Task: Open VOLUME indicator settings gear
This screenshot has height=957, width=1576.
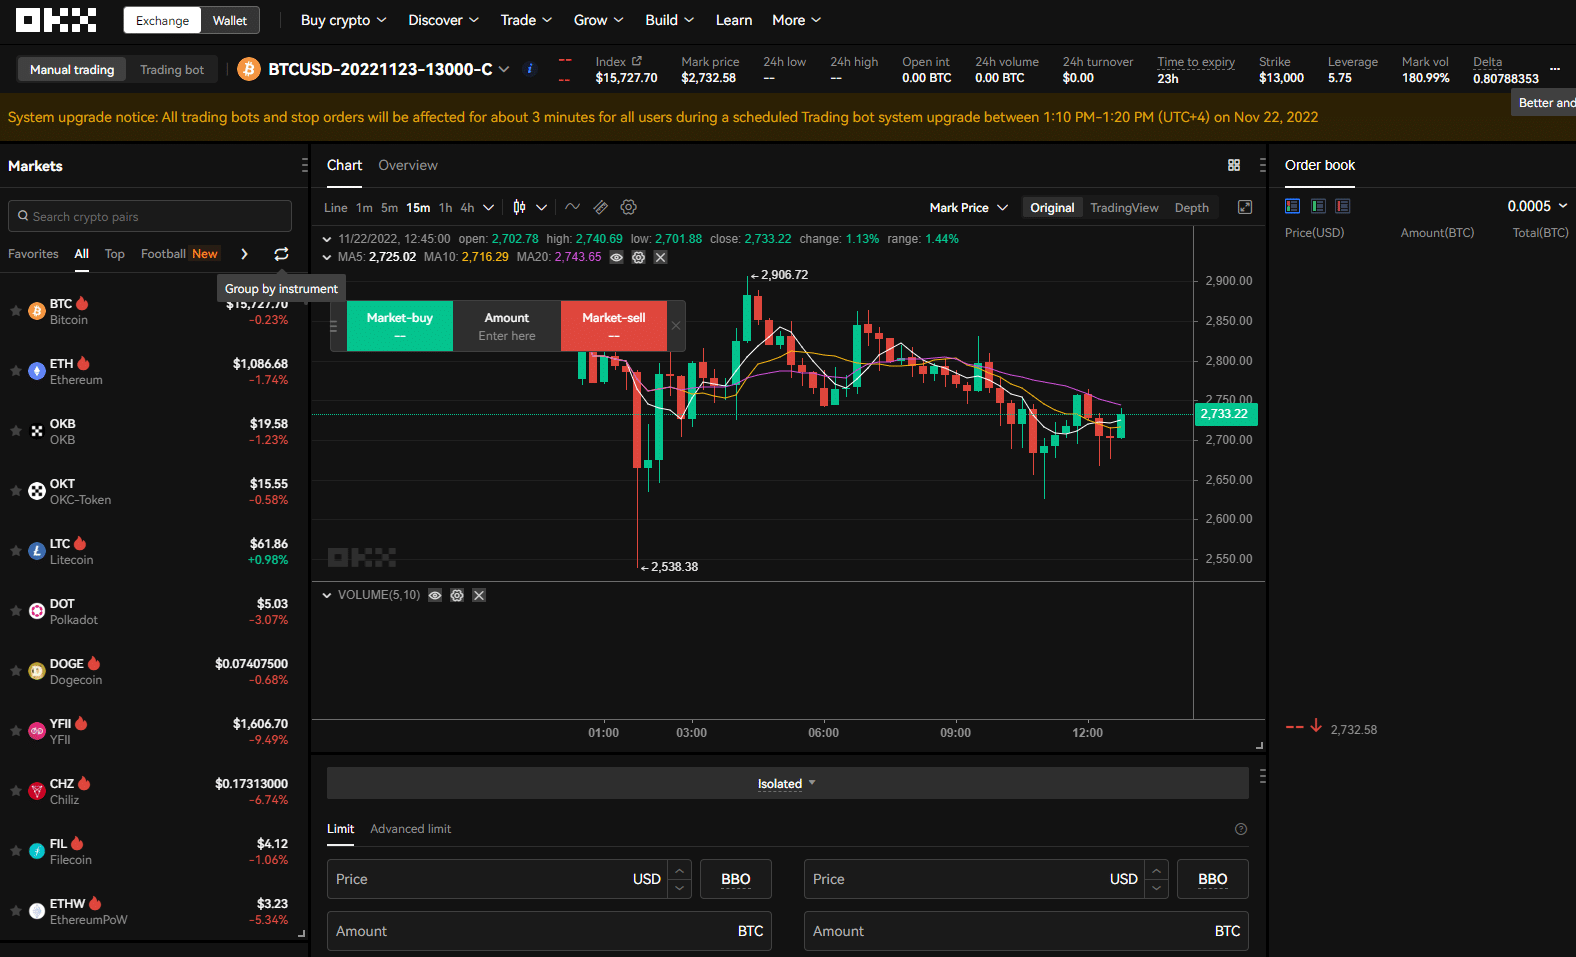Action: (457, 595)
